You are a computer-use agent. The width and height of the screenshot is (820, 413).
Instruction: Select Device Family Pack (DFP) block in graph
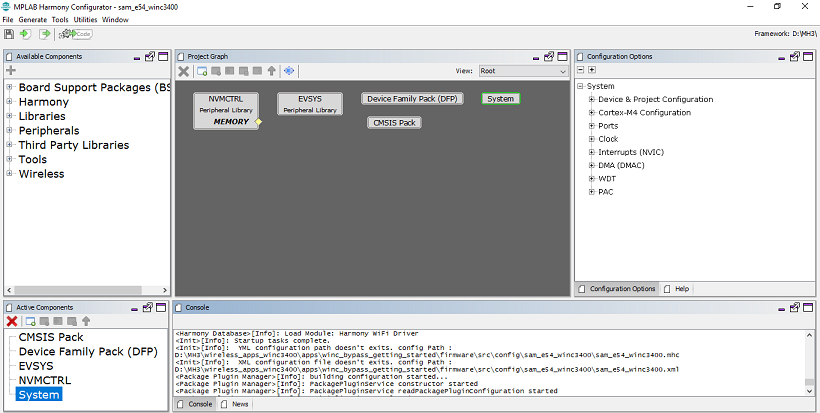(412, 99)
